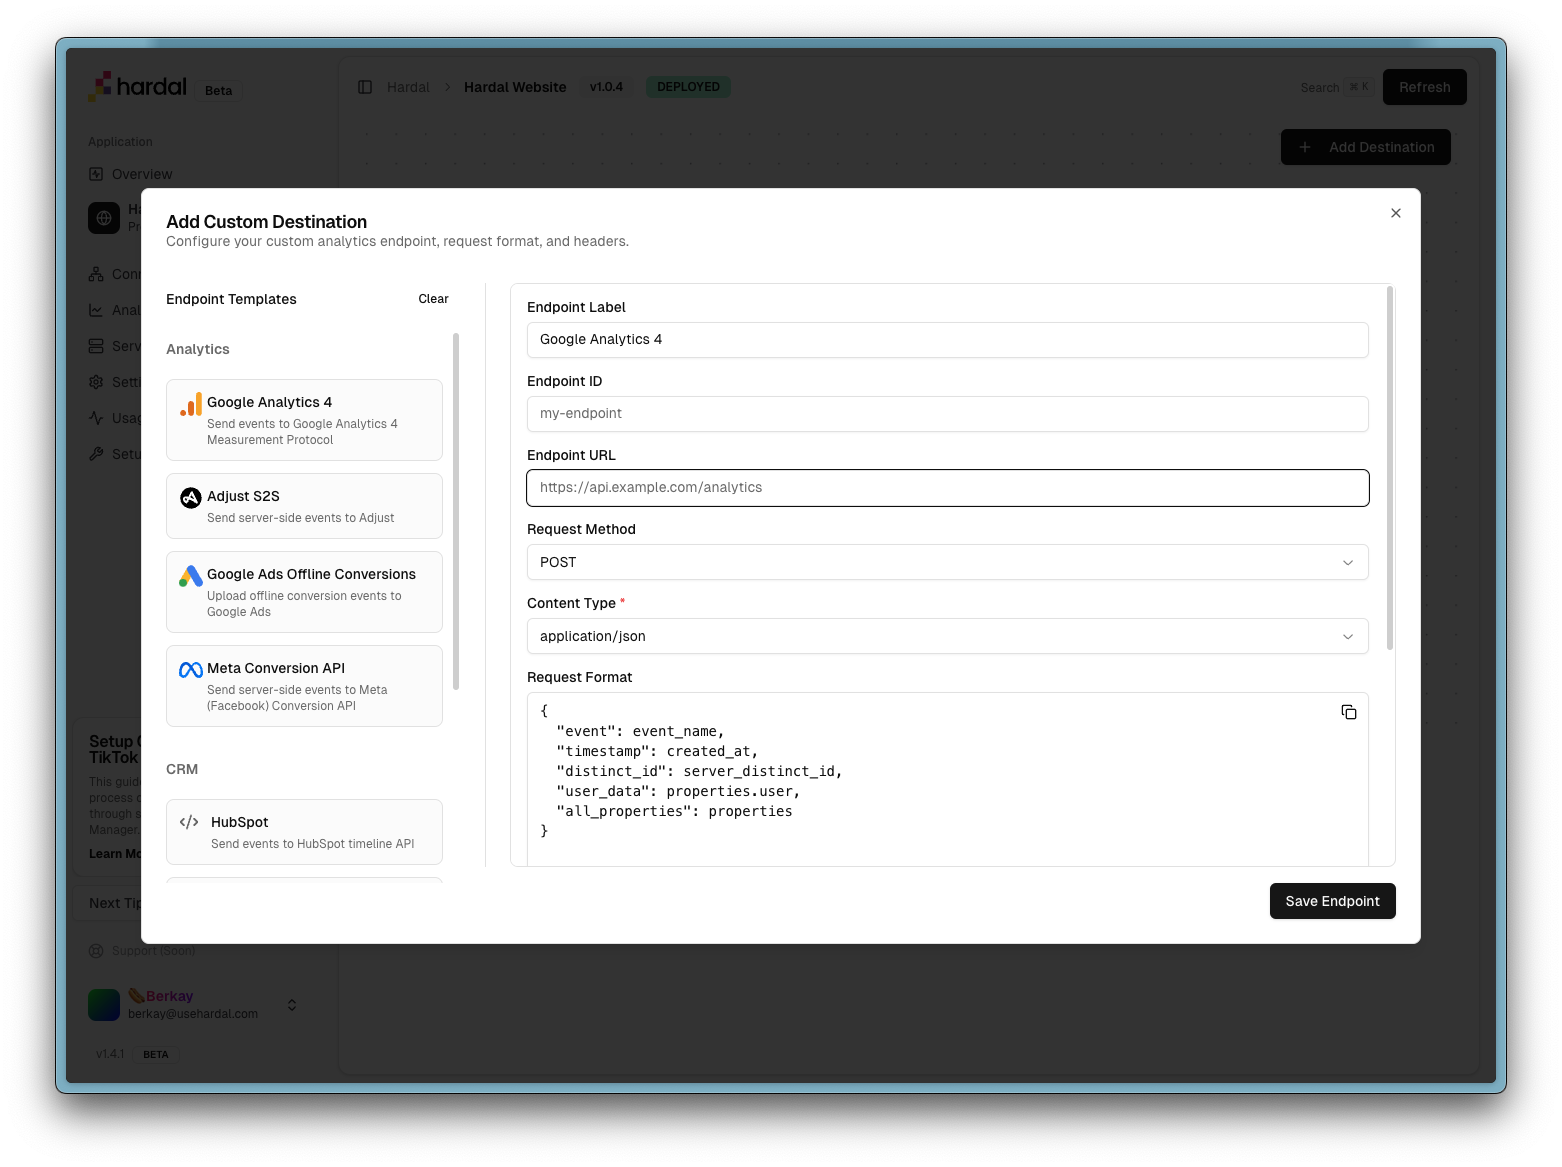This screenshot has height=1167, width=1562.
Task: Click the BETA version badge at bottom
Action: tap(155, 1054)
